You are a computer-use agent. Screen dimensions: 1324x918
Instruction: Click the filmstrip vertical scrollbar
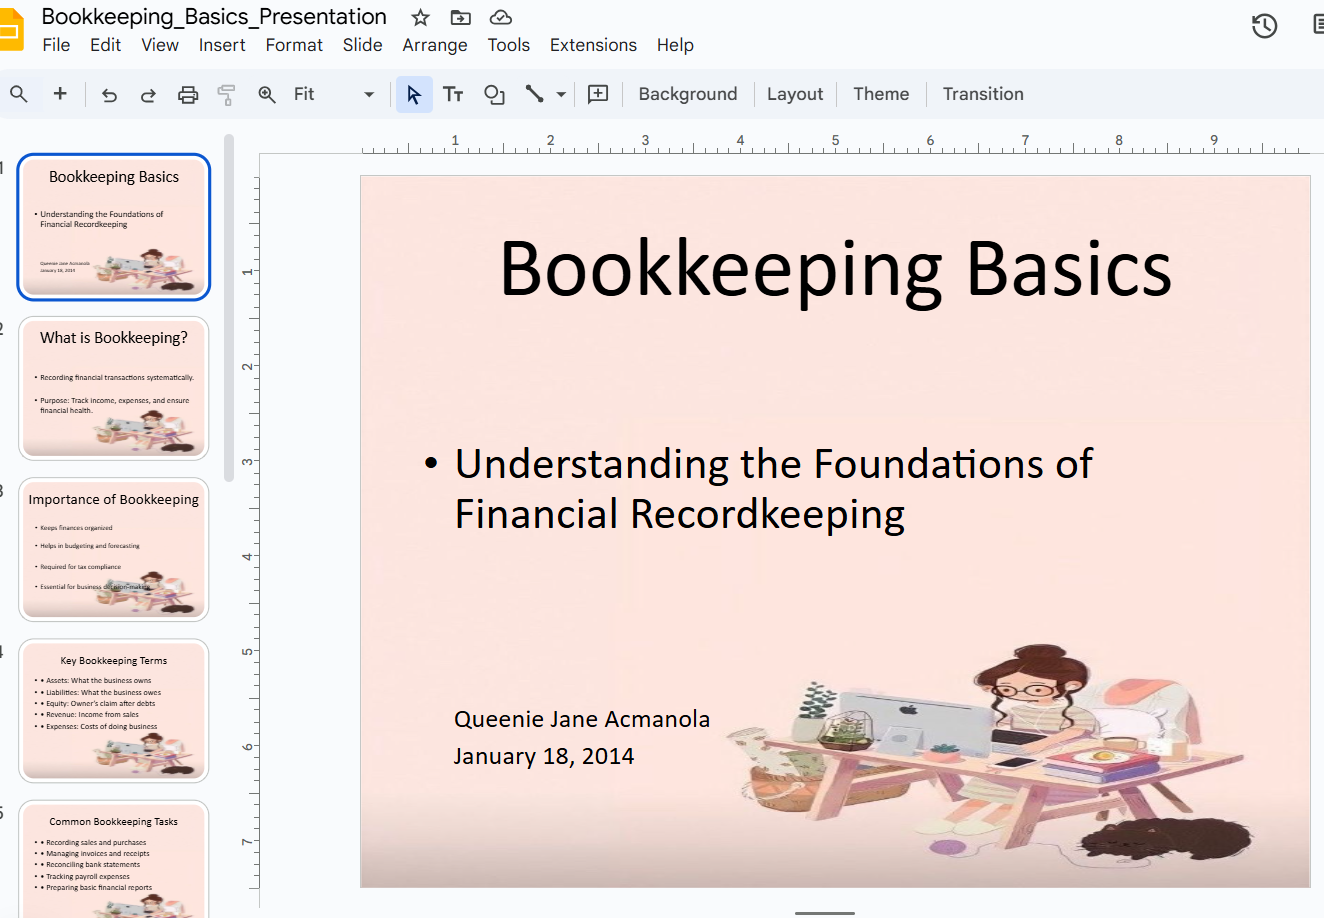coord(229,308)
